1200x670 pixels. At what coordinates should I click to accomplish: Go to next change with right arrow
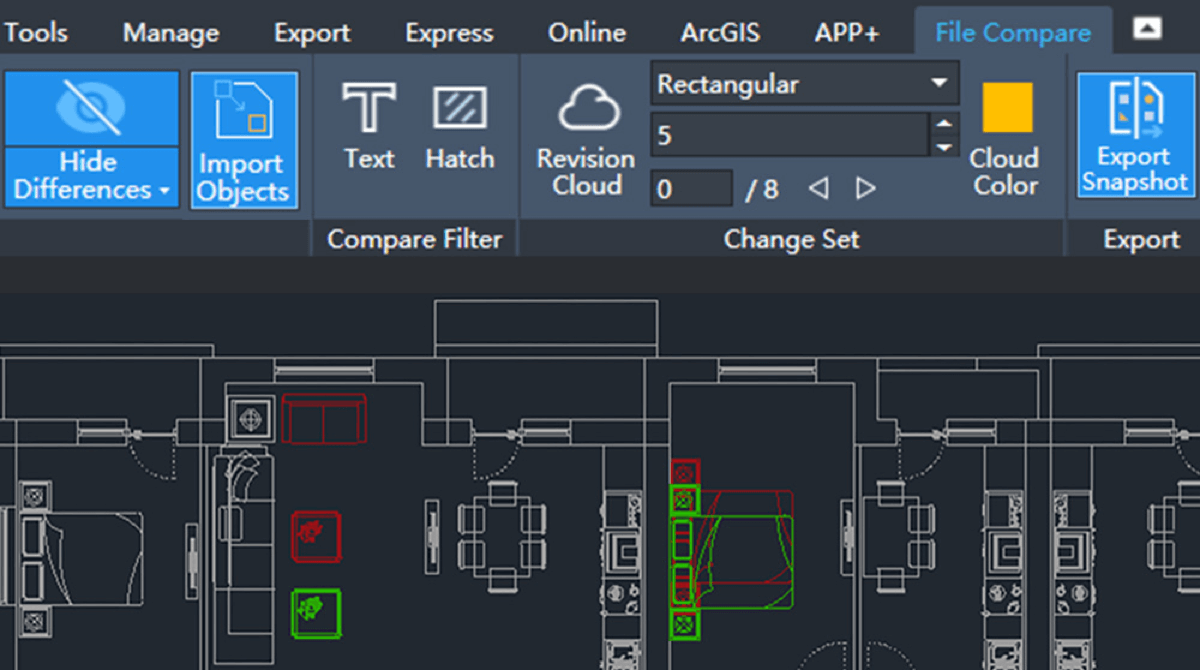tap(866, 188)
